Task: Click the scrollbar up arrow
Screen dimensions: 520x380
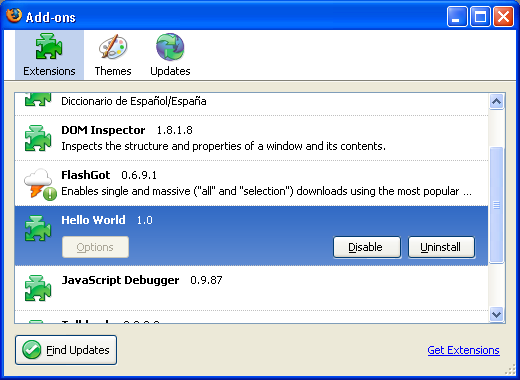Action: pyautogui.click(x=497, y=101)
